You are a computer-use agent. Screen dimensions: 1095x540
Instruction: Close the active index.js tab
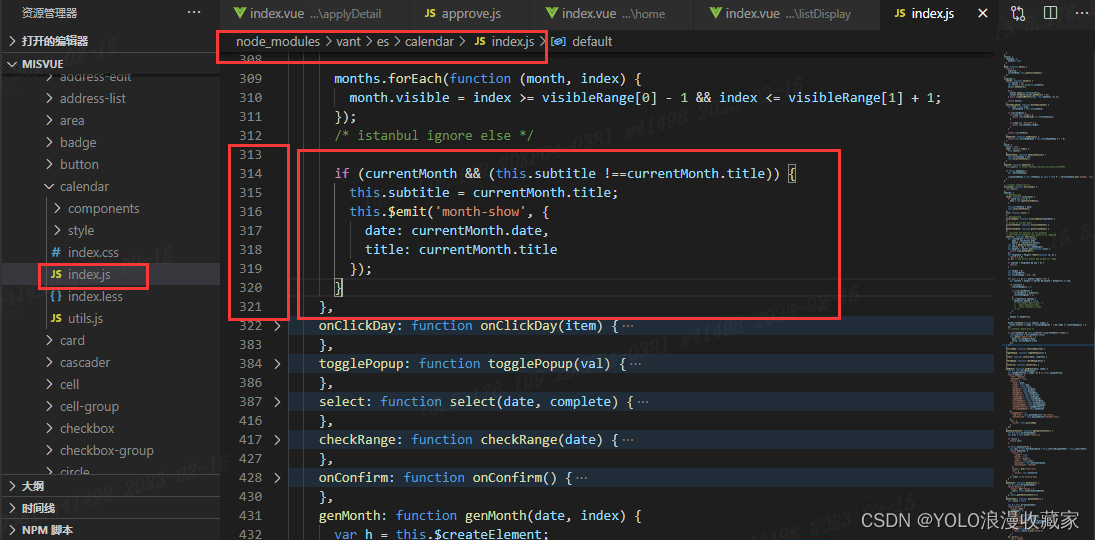pyautogui.click(x=983, y=13)
